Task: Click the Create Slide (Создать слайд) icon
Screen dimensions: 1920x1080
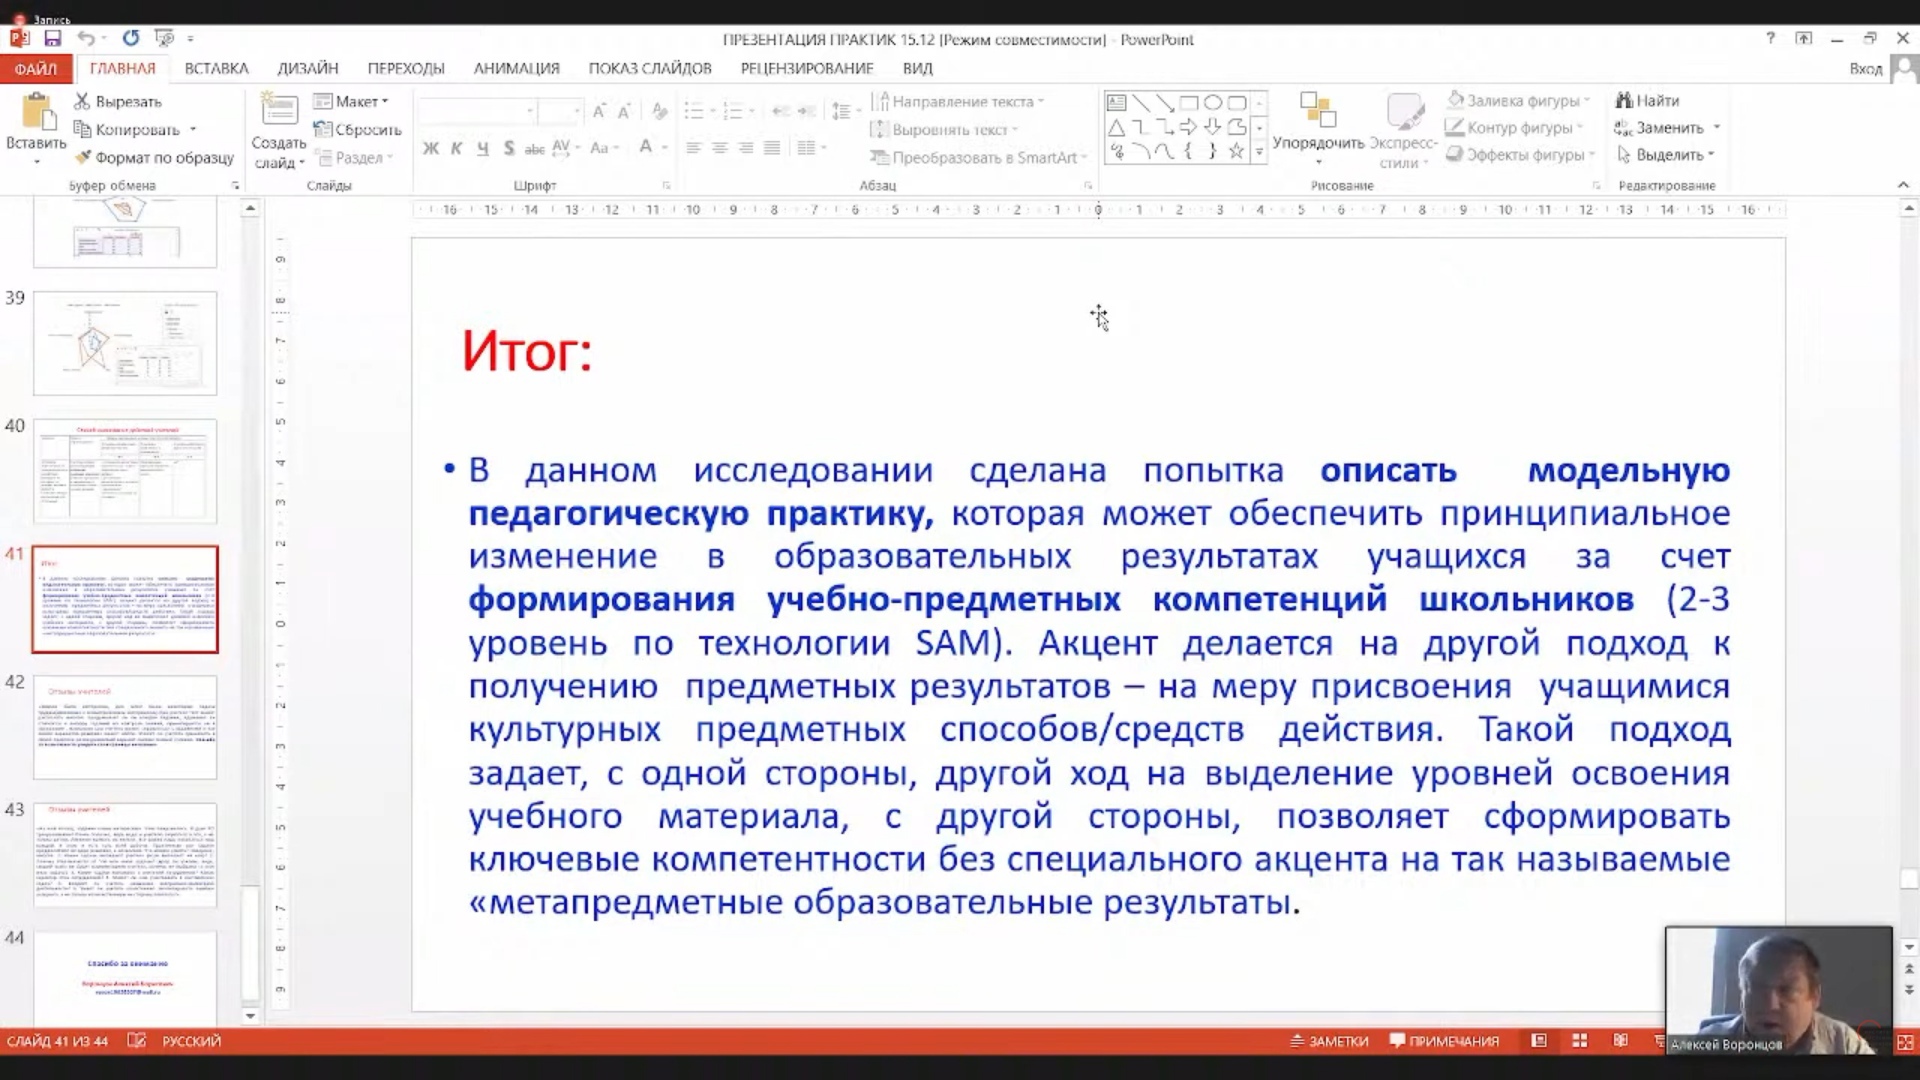Action: pos(278,112)
